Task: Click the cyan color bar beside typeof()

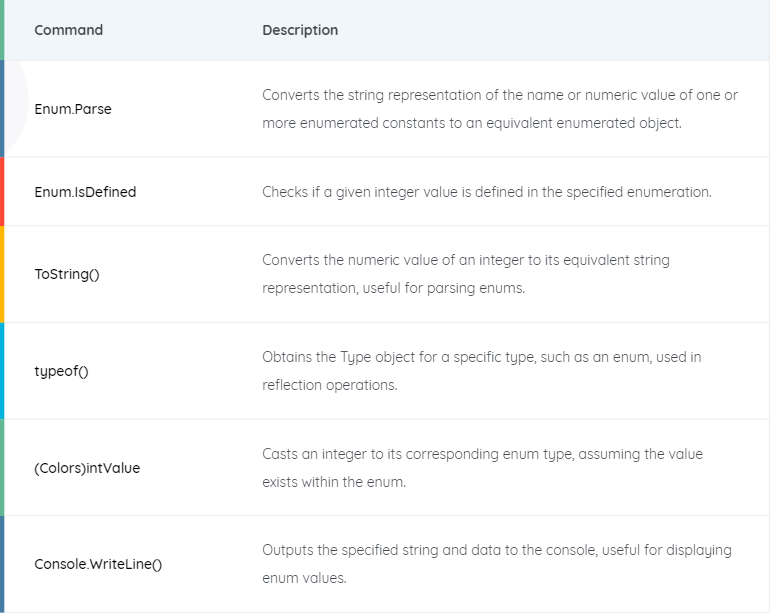Action: pyautogui.click(x=2, y=371)
